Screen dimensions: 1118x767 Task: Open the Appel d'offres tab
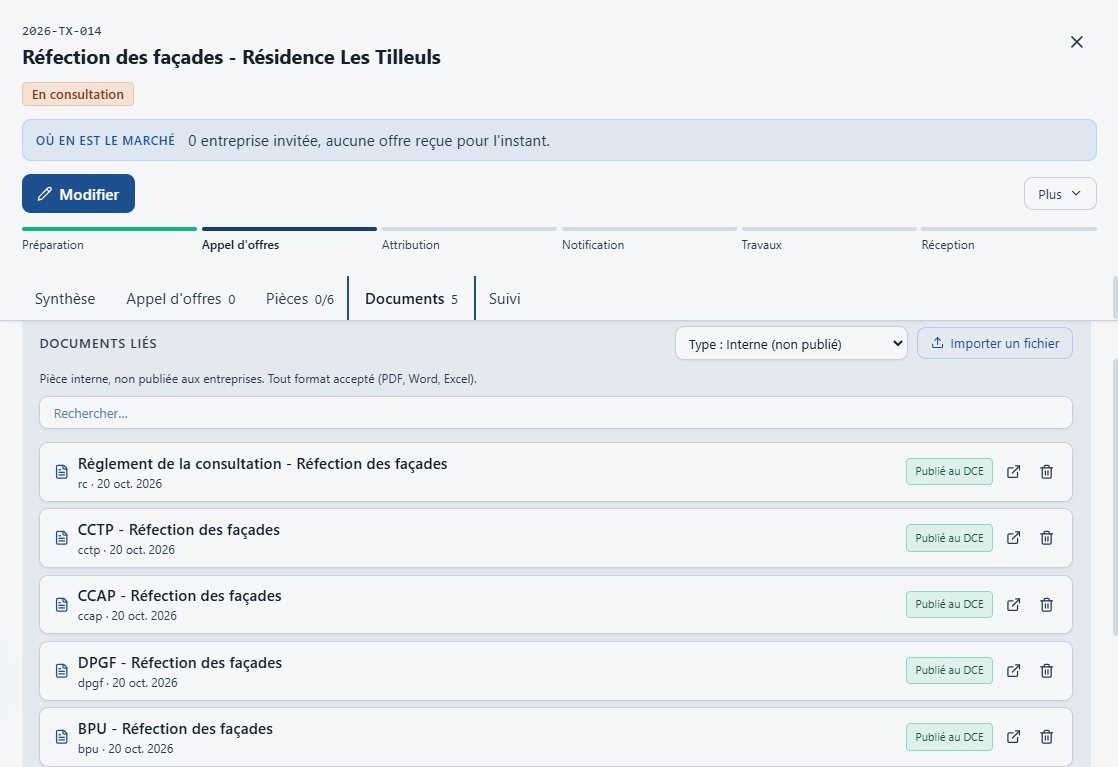(x=180, y=299)
